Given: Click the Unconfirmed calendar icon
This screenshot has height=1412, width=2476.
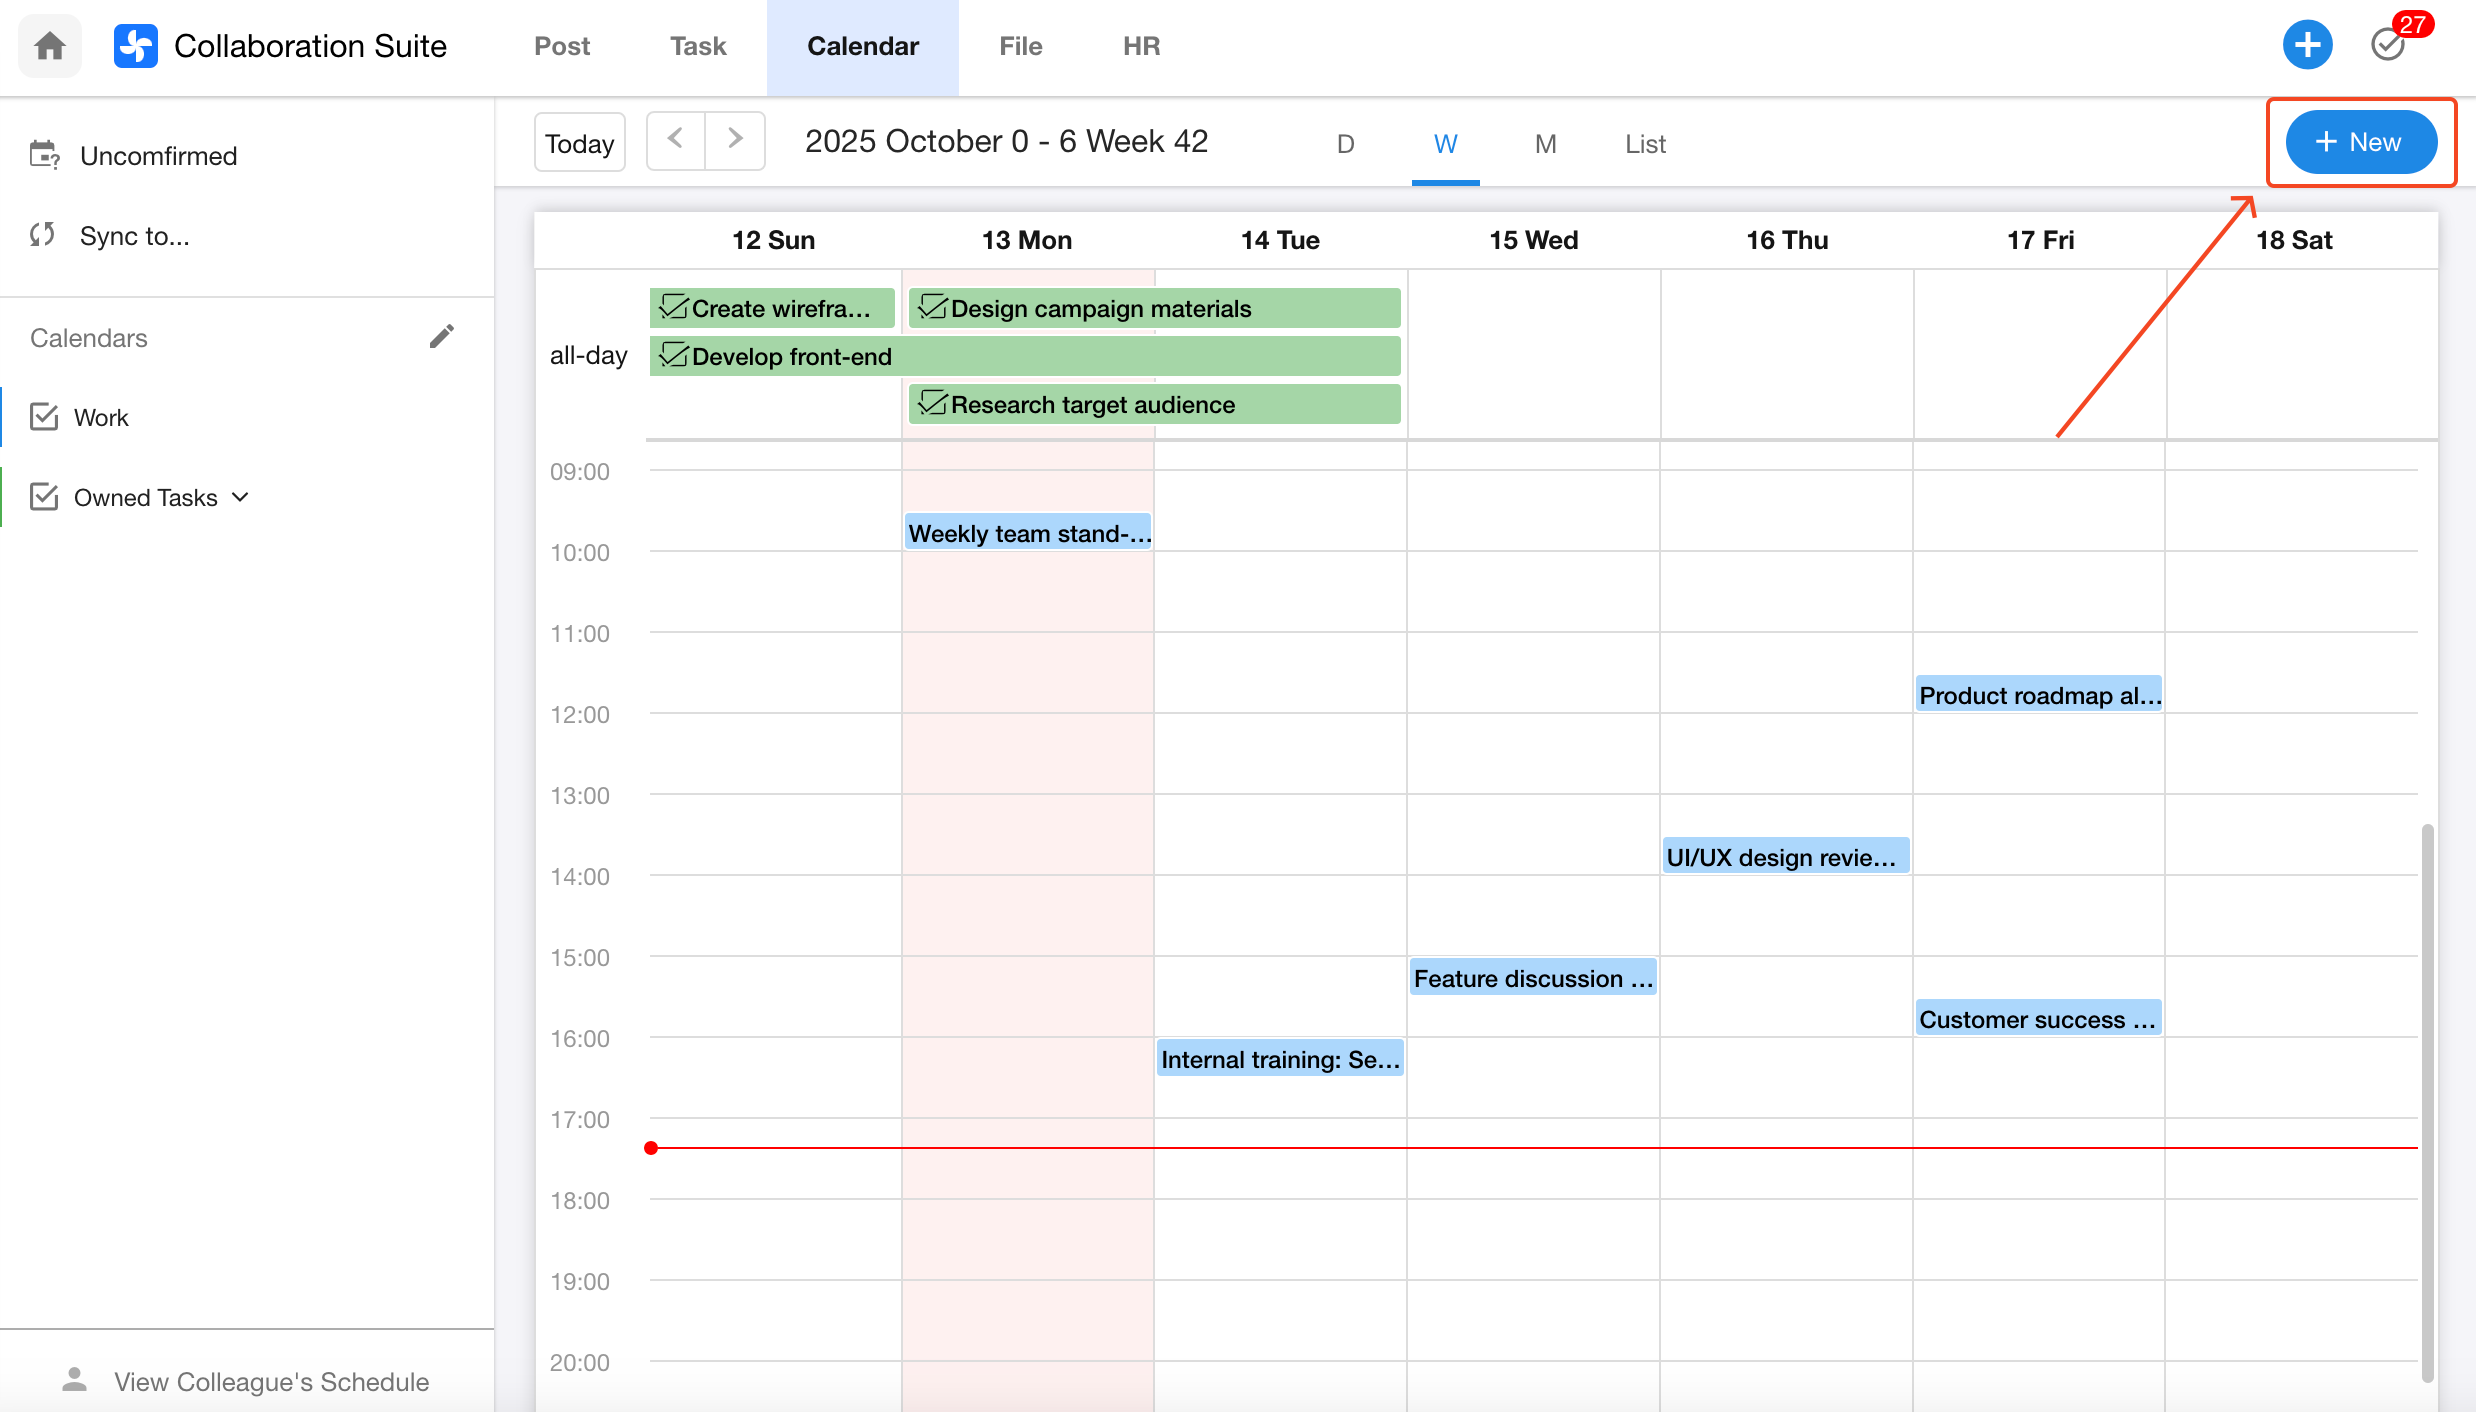Looking at the screenshot, I should (44, 155).
